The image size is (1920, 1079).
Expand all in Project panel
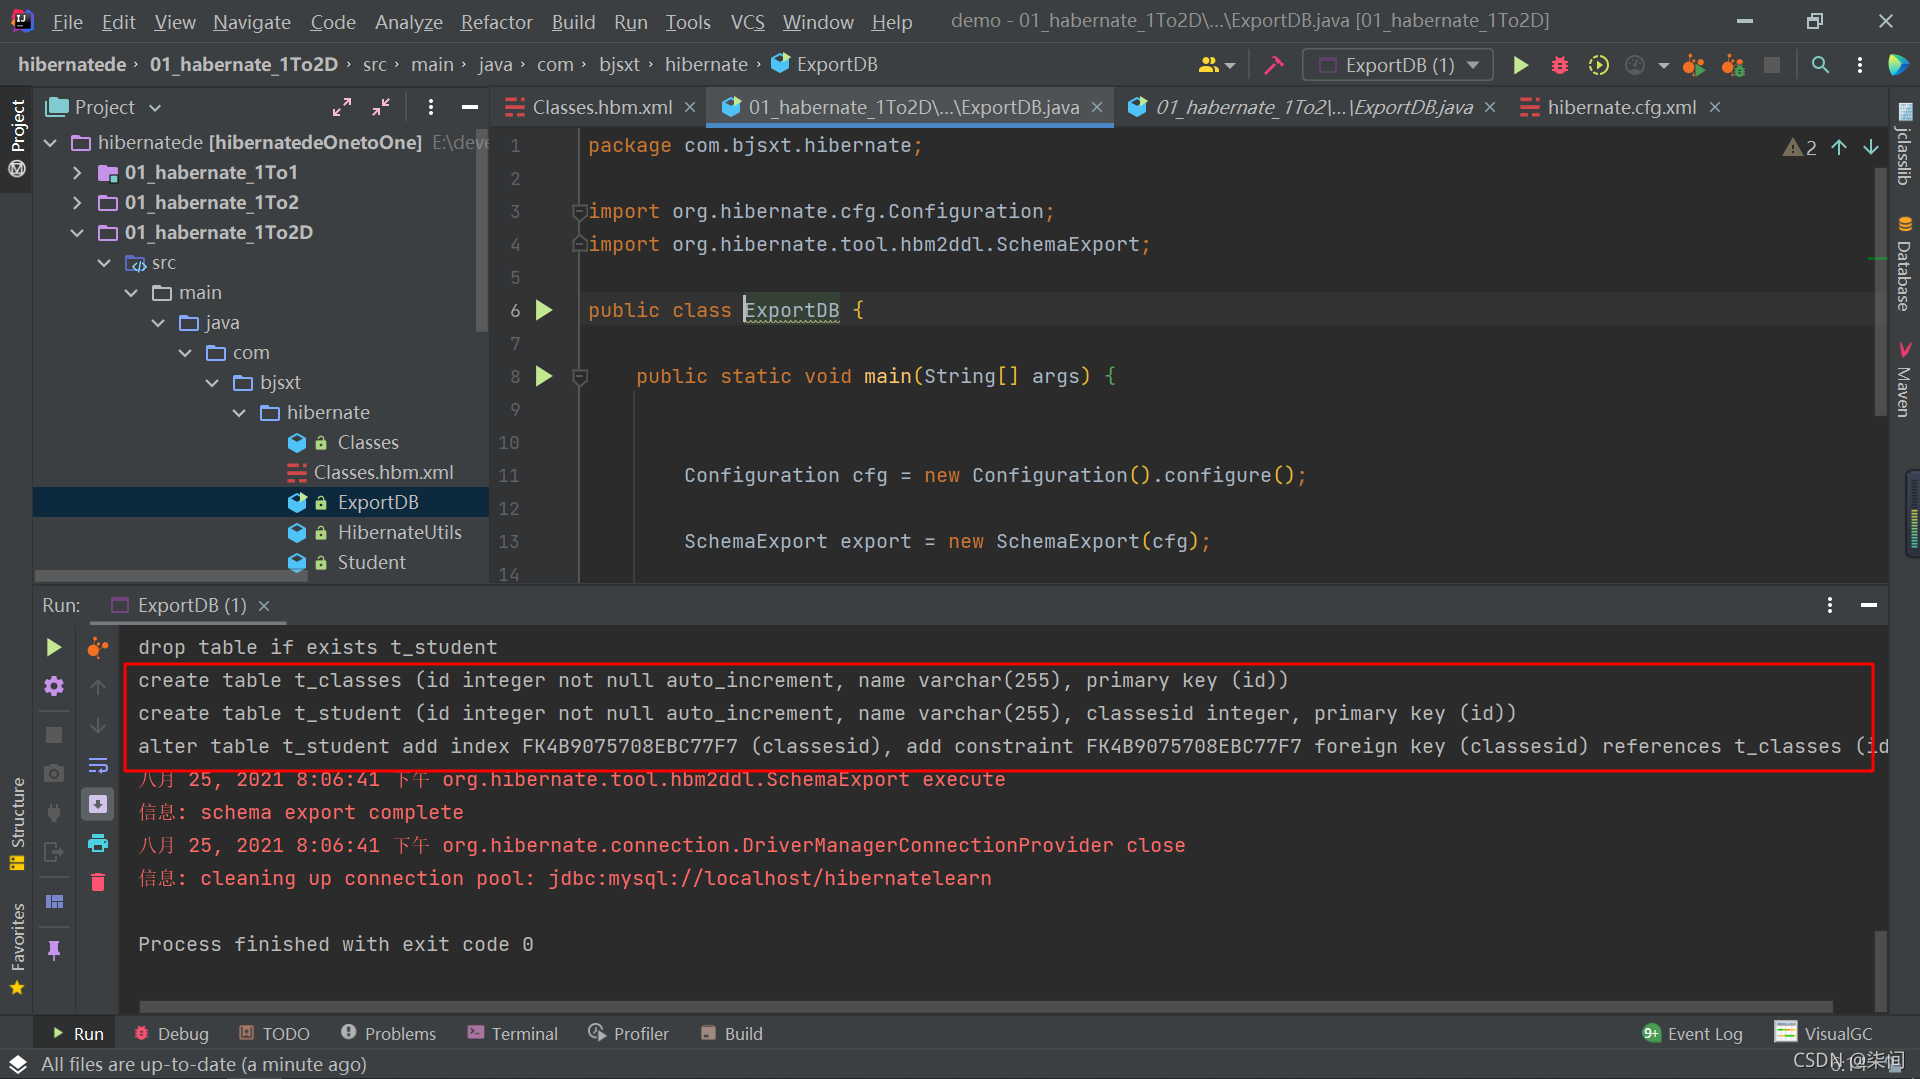342,107
